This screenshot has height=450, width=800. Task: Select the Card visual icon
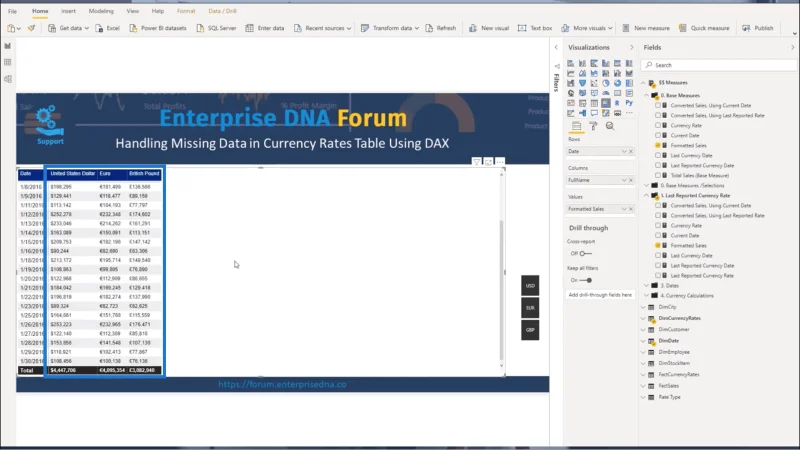(x=617, y=93)
